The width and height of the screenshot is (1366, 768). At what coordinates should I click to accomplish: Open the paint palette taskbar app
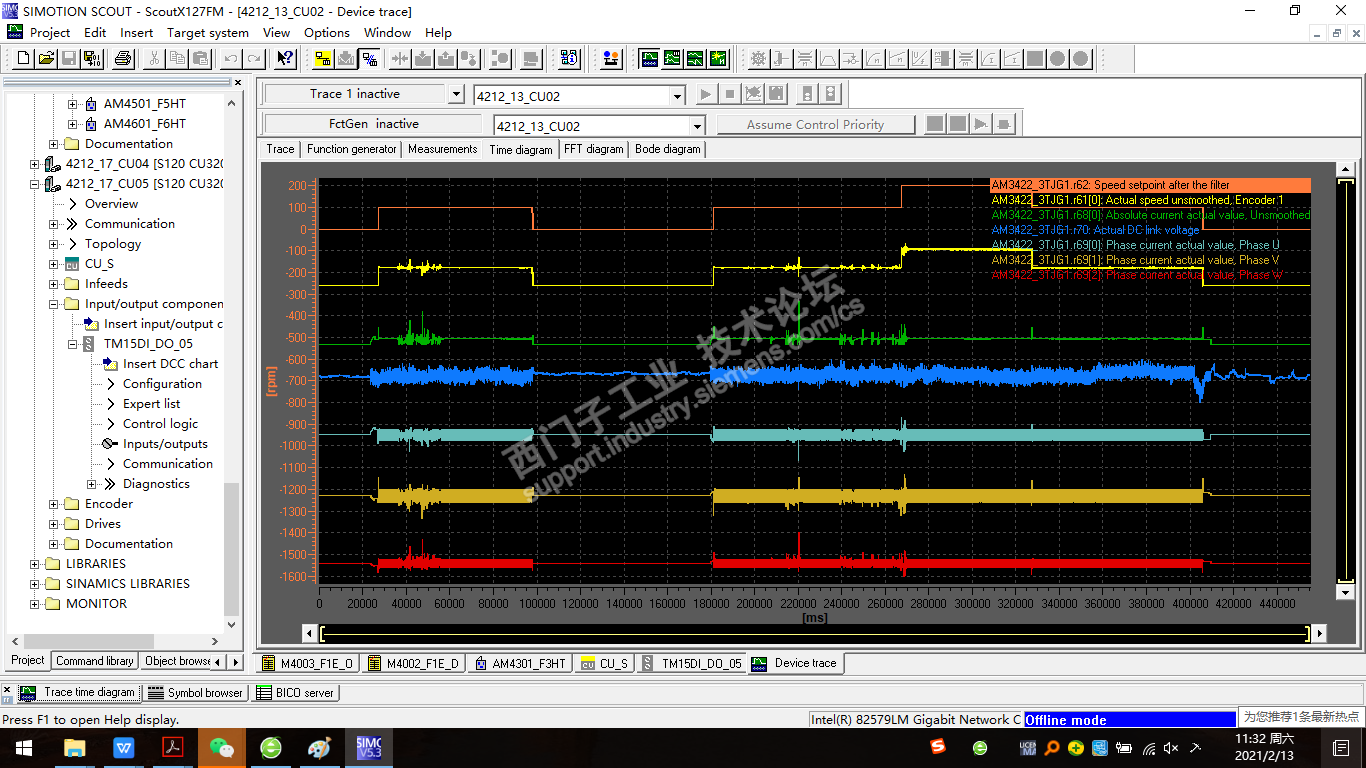click(x=319, y=747)
